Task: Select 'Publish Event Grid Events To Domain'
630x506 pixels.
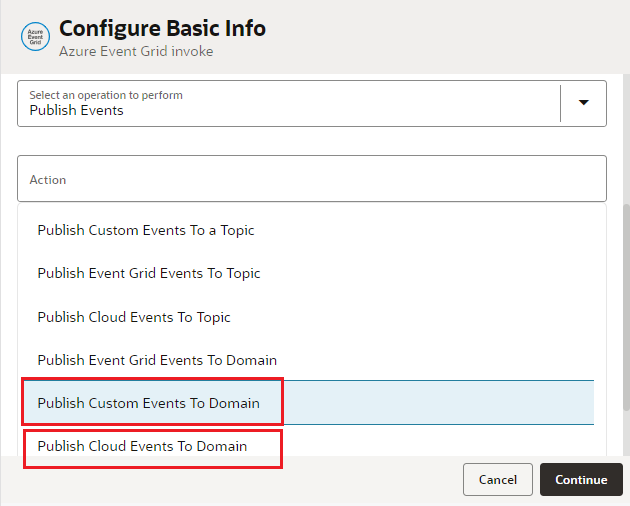Action: 157,360
